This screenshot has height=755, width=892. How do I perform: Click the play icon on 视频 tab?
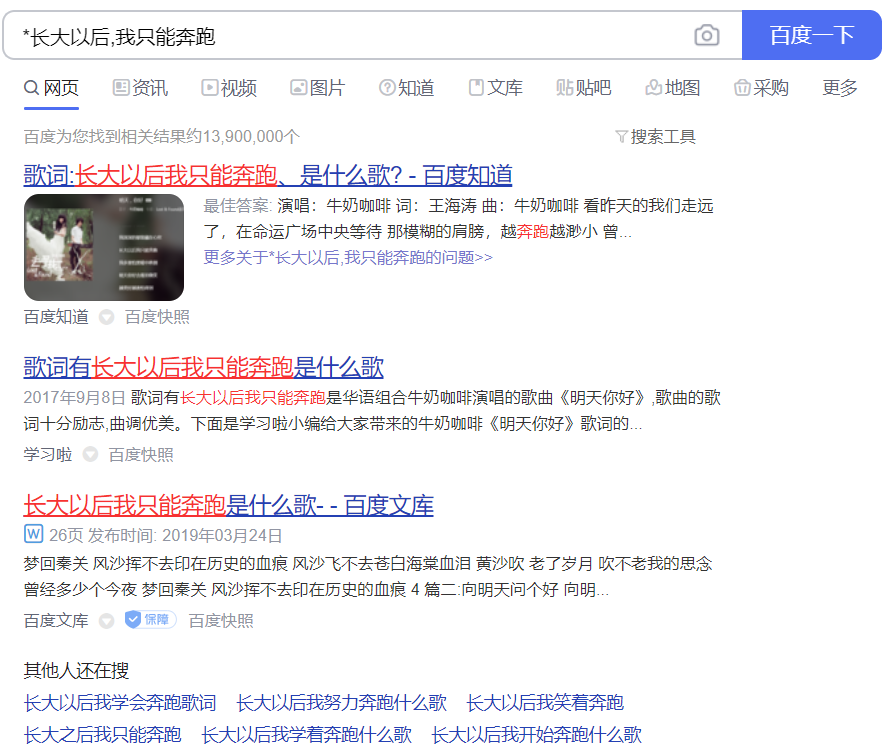(209, 88)
